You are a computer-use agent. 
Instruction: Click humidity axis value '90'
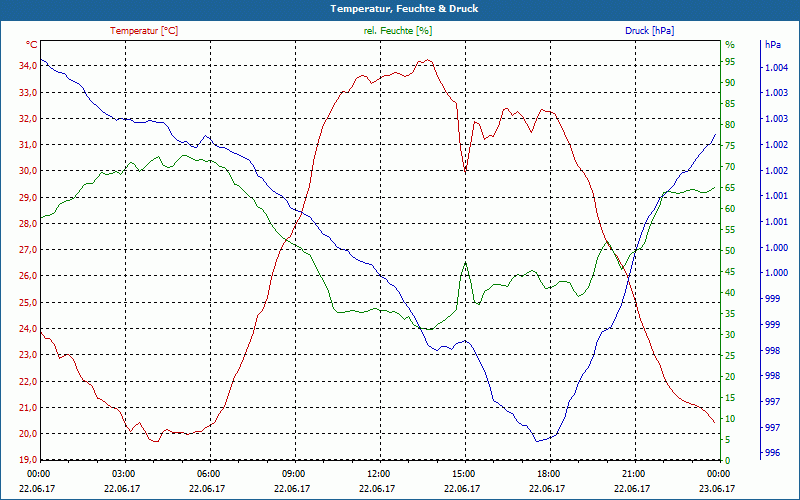(730, 83)
